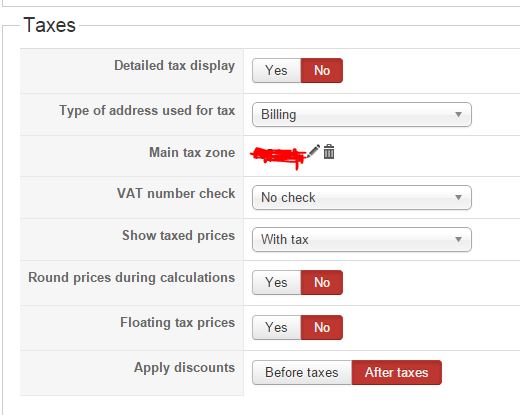Choose No for Floating tax prices
This screenshot has height=415, width=520.
tap(322, 328)
